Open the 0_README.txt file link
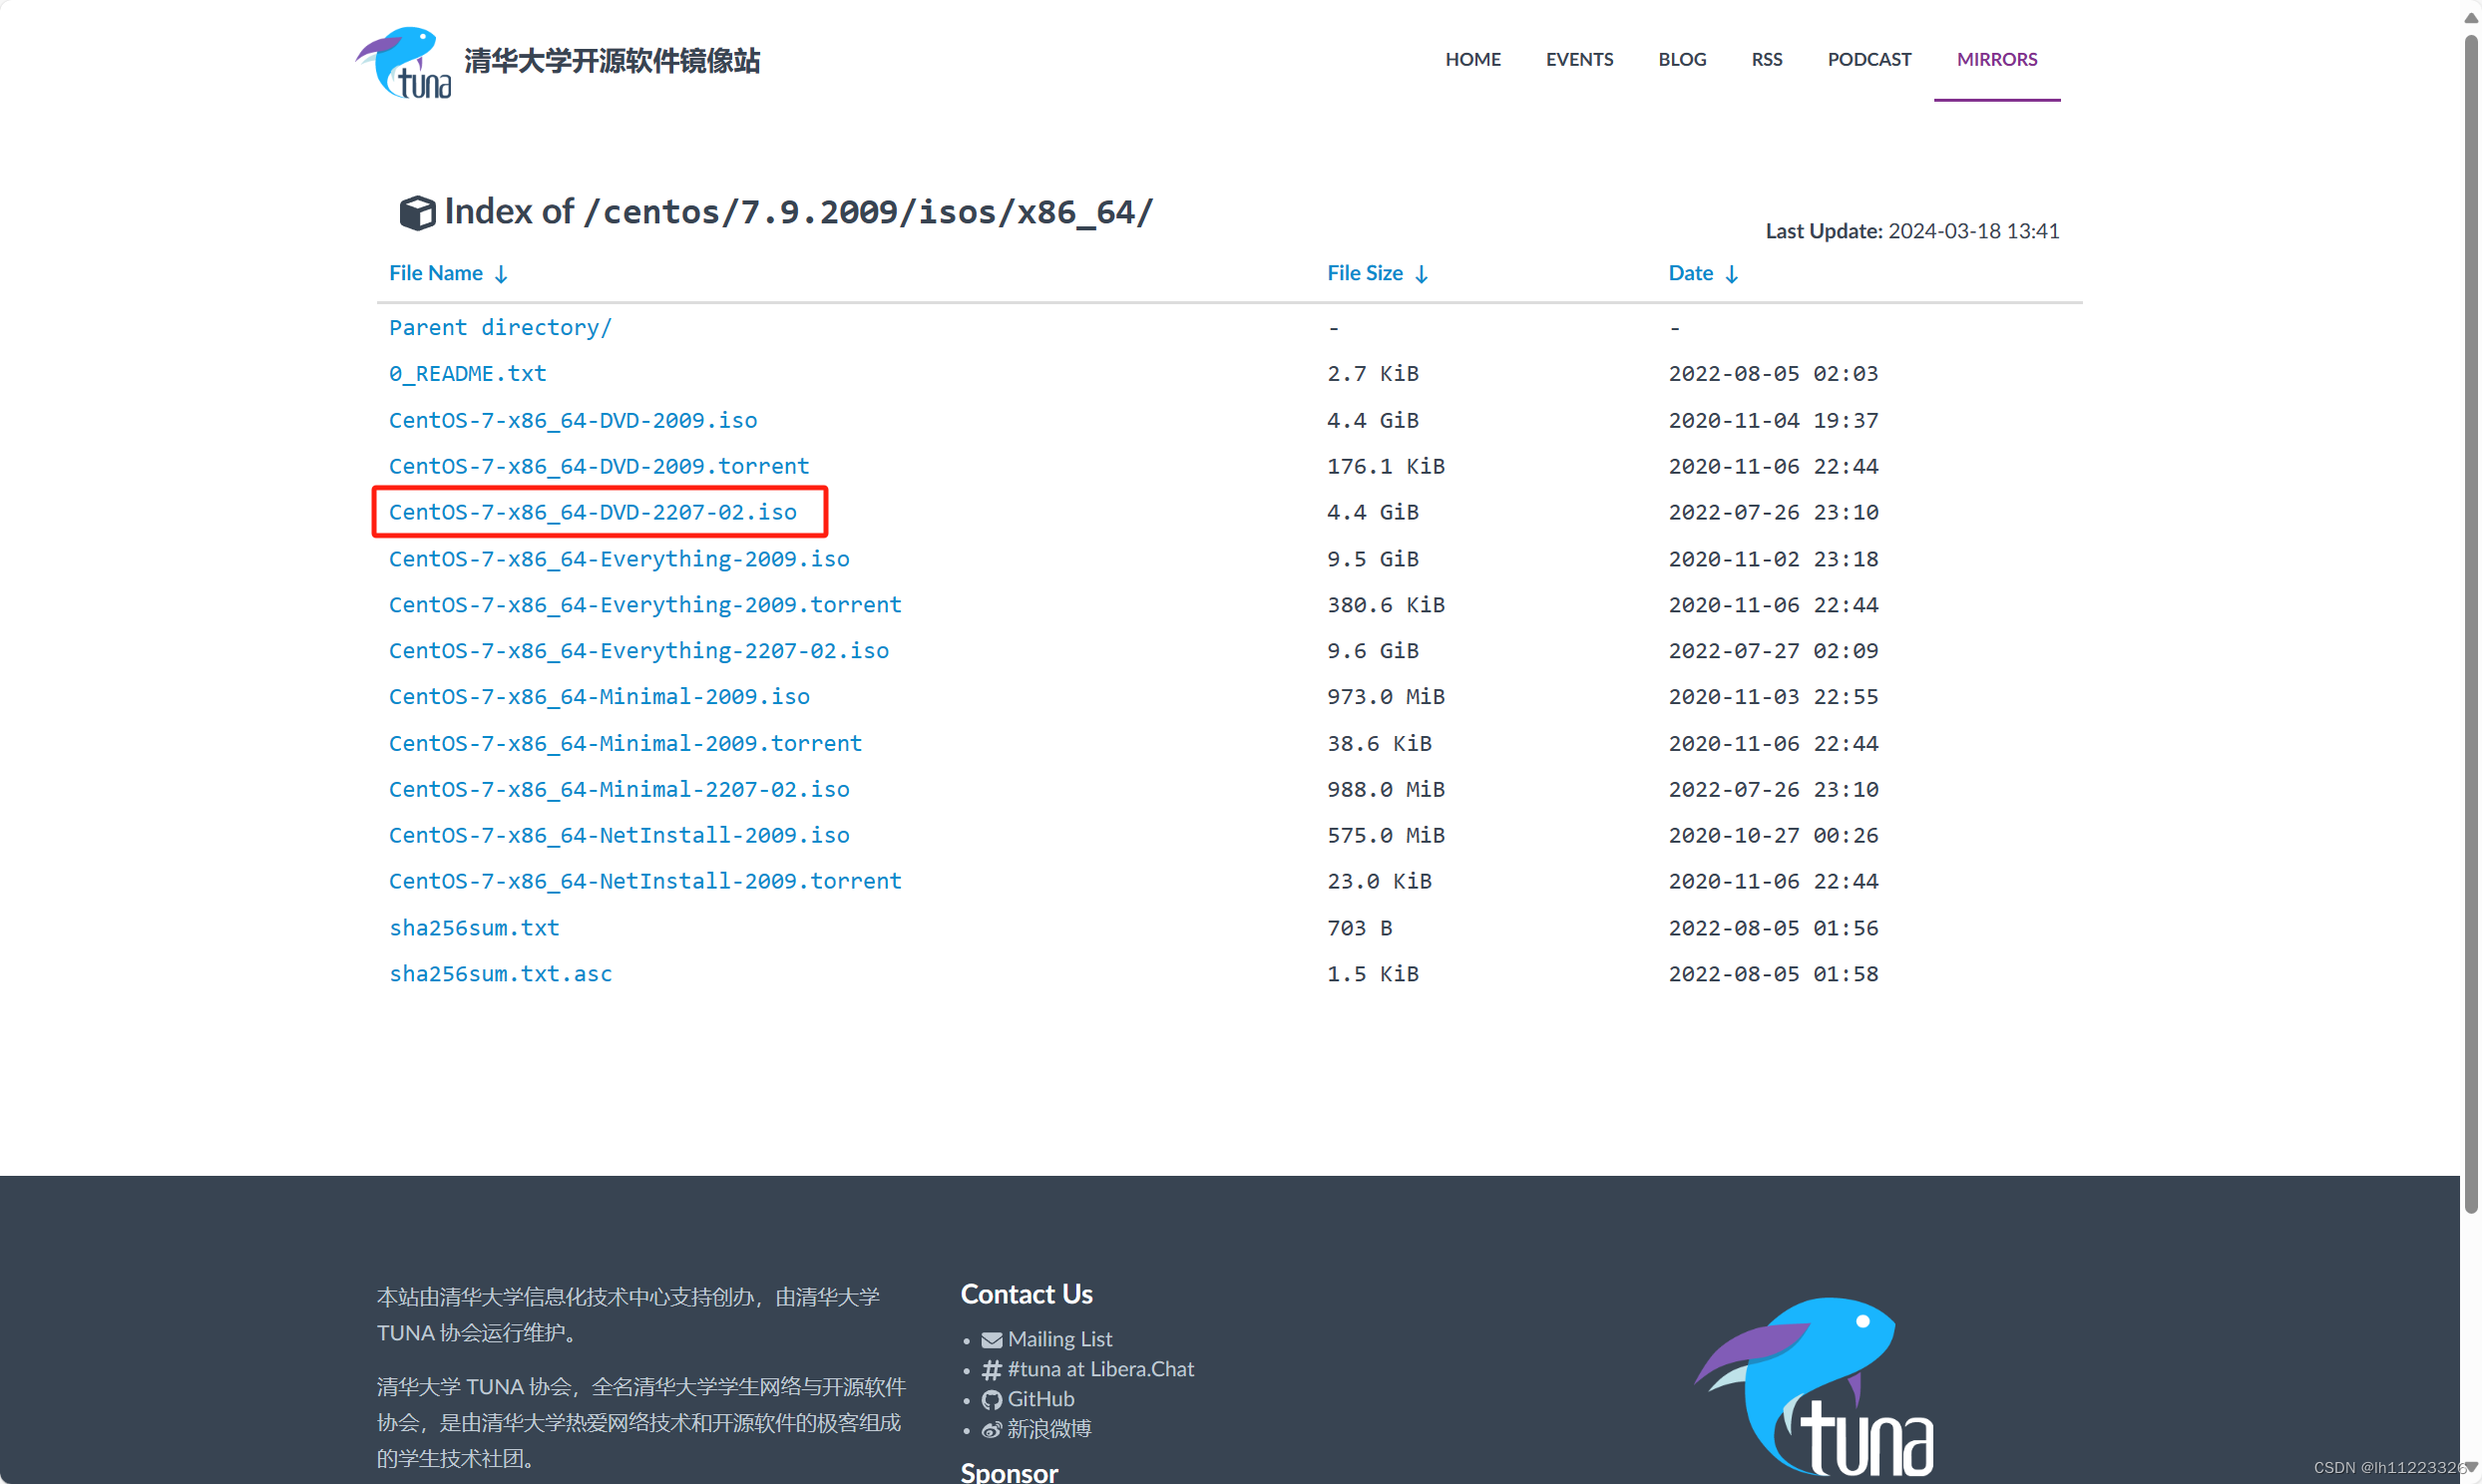 pos(467,373)
